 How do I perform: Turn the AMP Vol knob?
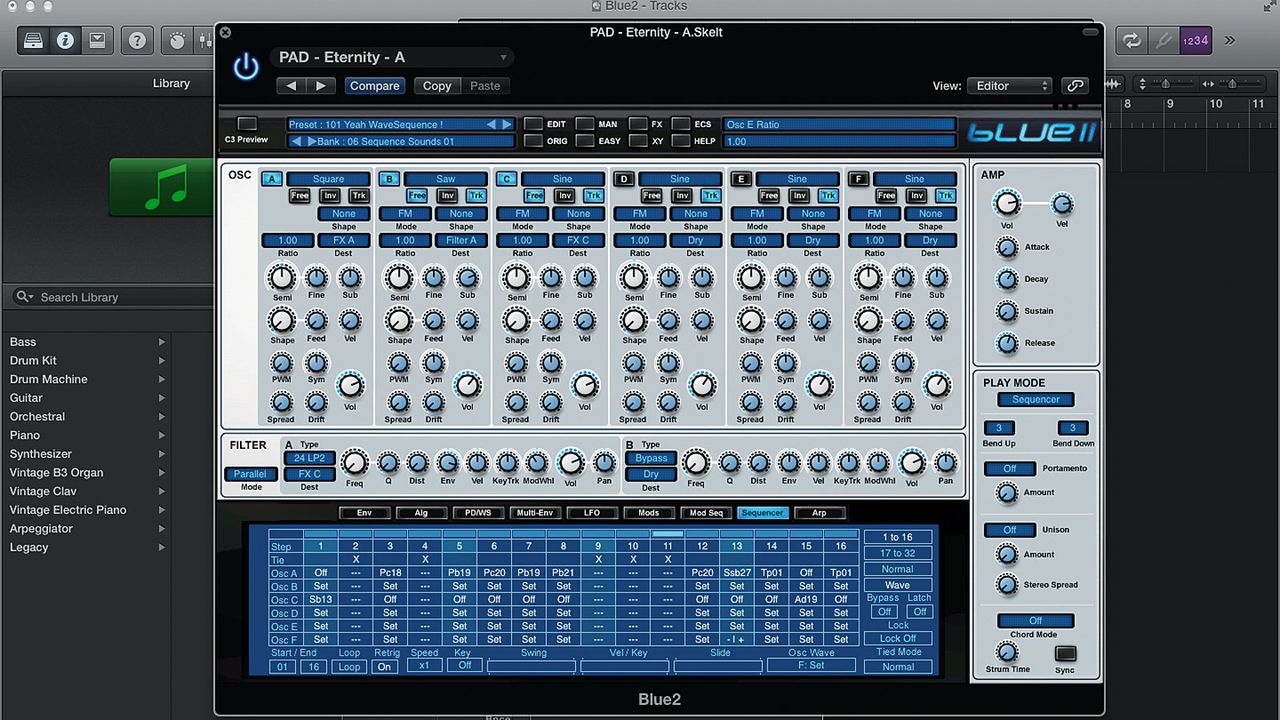1007,204
